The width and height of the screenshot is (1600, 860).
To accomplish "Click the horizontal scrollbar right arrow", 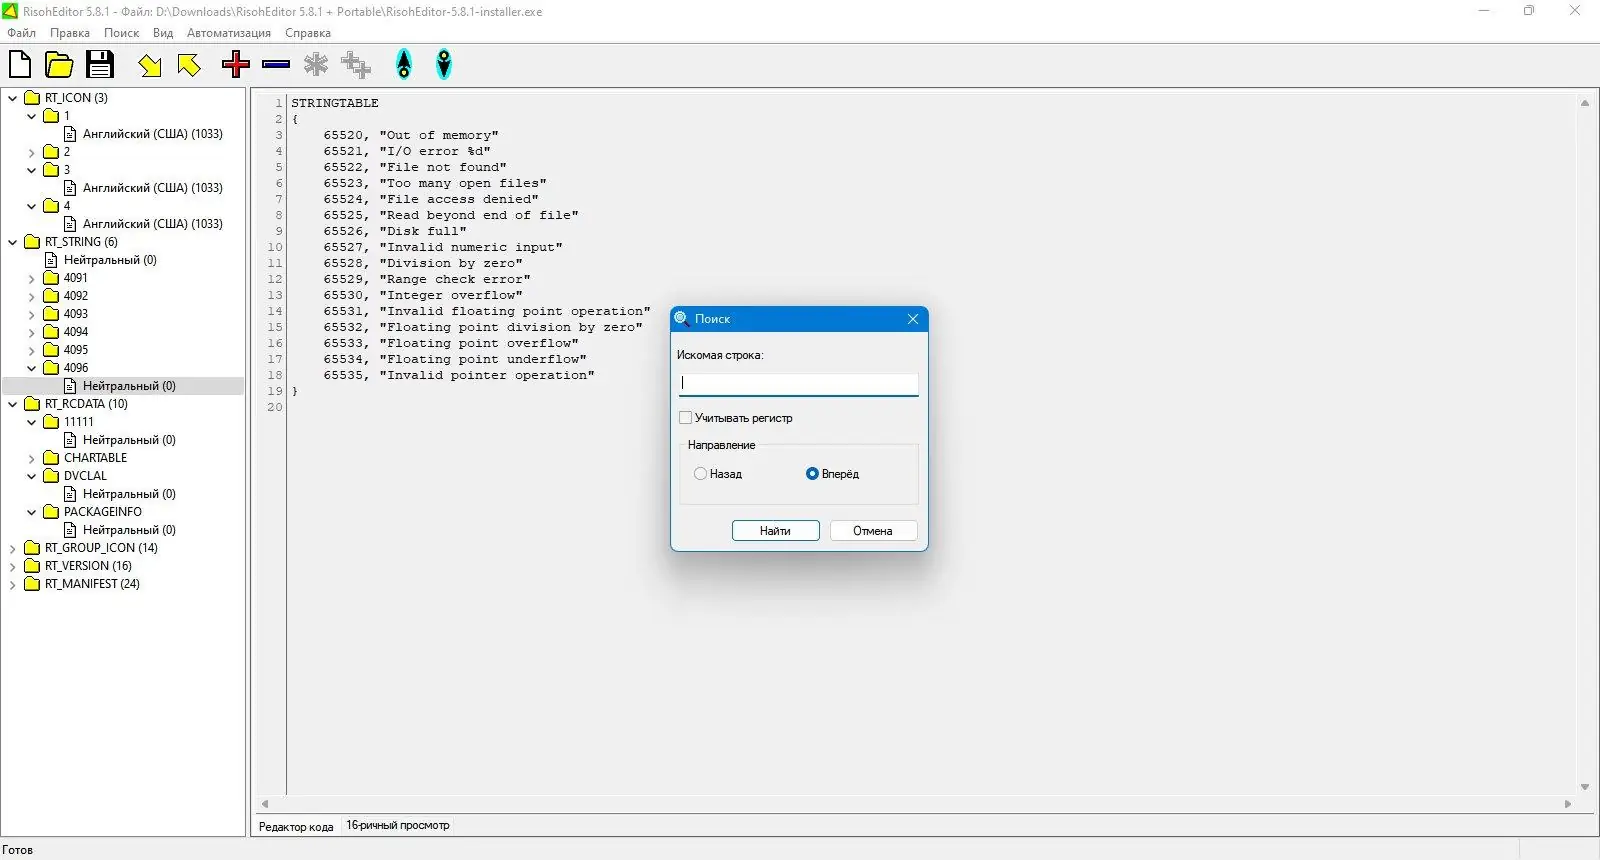I will tap(1568, 804).
